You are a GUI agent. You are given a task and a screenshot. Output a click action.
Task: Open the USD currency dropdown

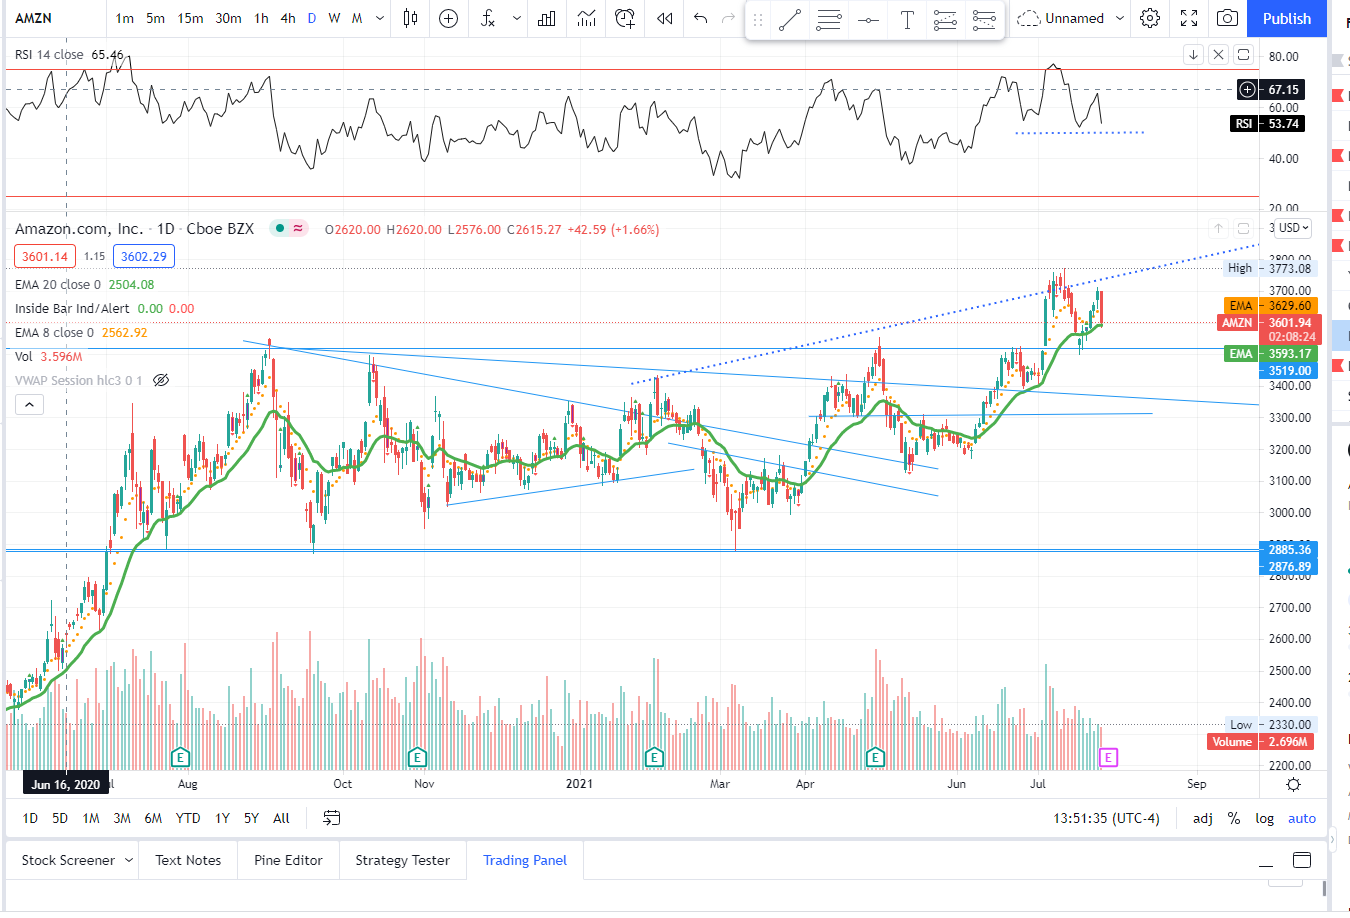[x=1293, y=228]
